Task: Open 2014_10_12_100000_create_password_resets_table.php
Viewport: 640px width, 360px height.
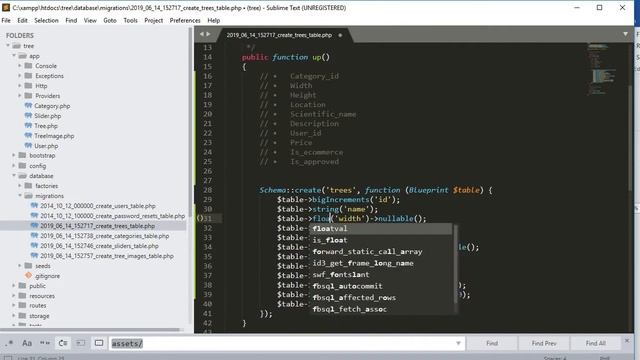Action: pos(113,216)
